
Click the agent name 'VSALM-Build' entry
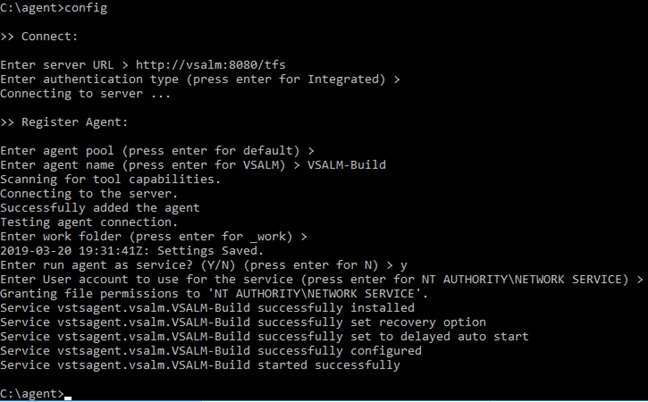[346, 165]
